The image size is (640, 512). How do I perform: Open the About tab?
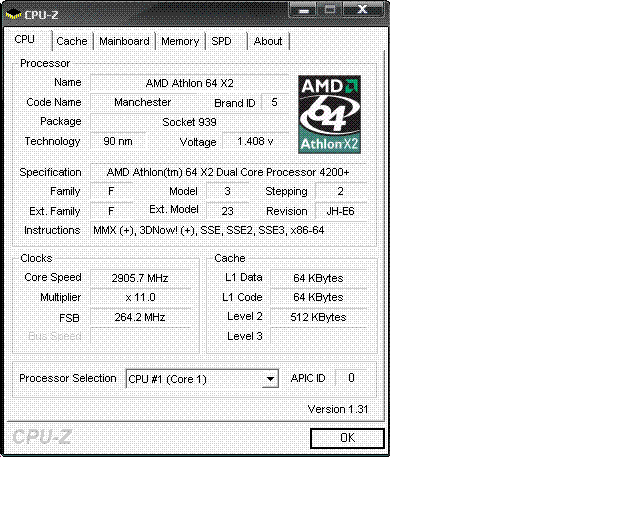point(268,41)
